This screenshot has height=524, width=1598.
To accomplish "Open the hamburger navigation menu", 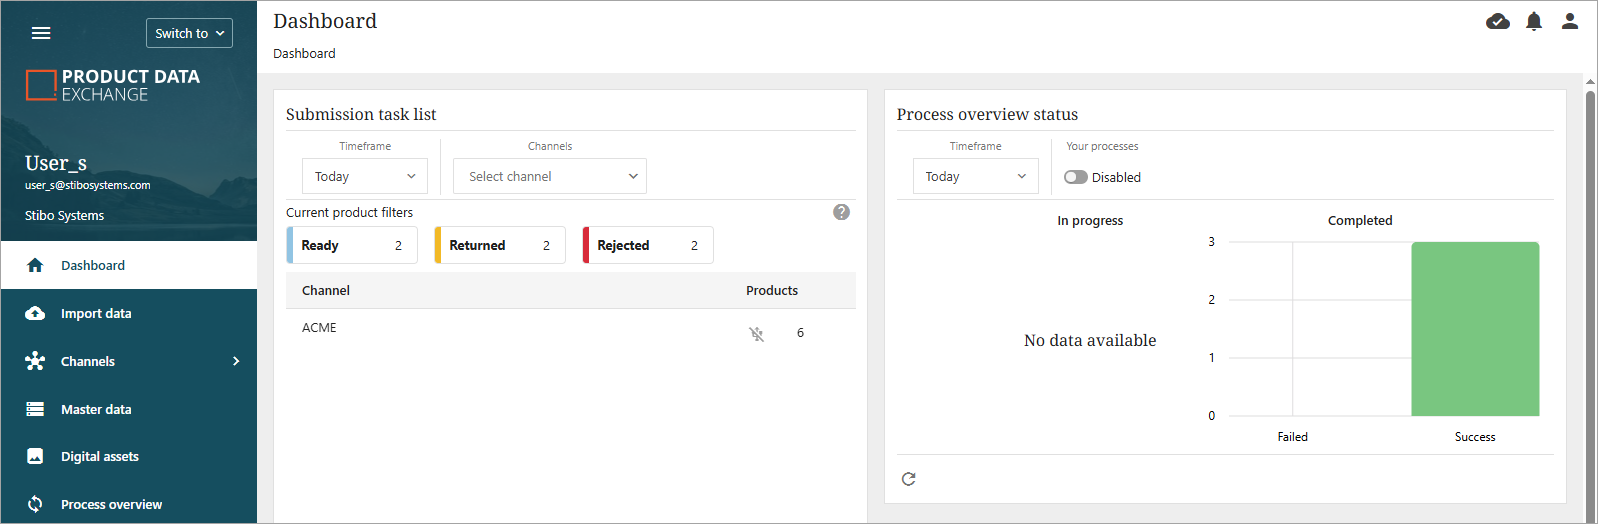I will click(x=41, y=33).
